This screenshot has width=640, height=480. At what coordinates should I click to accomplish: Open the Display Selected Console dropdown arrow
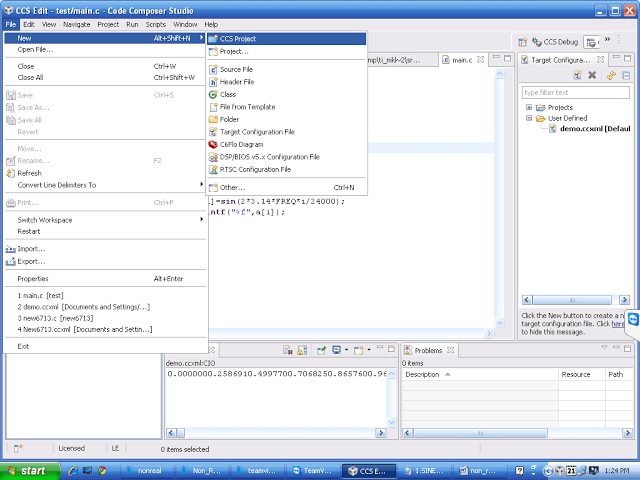click(x=346, y=350)
